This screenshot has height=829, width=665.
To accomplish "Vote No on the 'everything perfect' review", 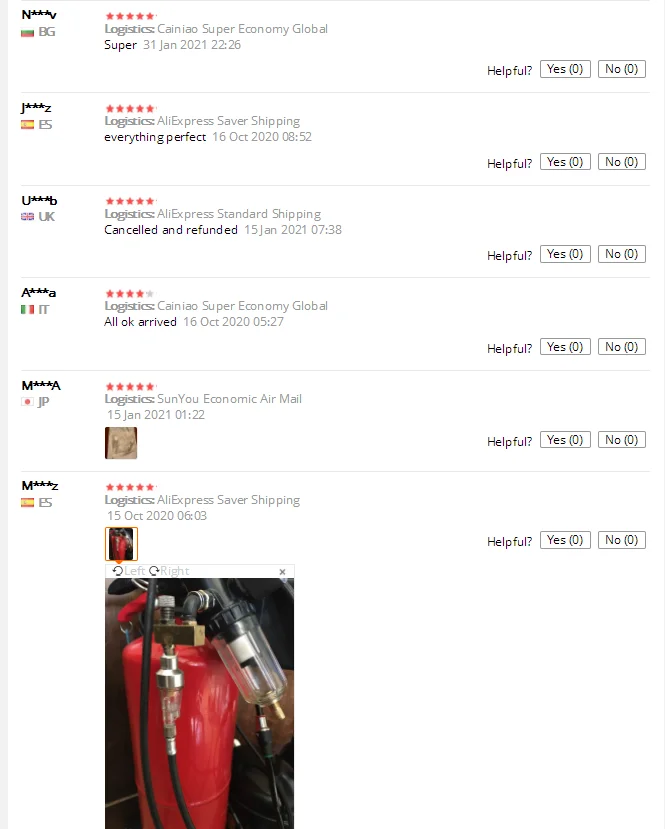I will [622, 162].
